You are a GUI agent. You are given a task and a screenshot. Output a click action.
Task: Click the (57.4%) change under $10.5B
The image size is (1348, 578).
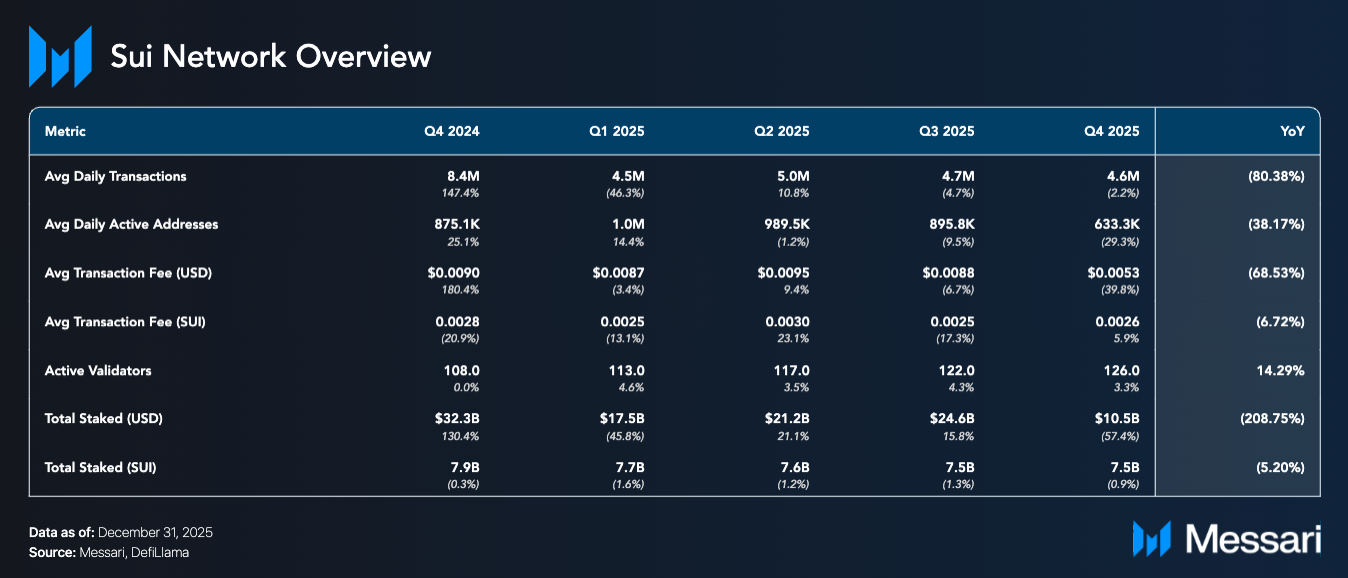pos(1120,435)
